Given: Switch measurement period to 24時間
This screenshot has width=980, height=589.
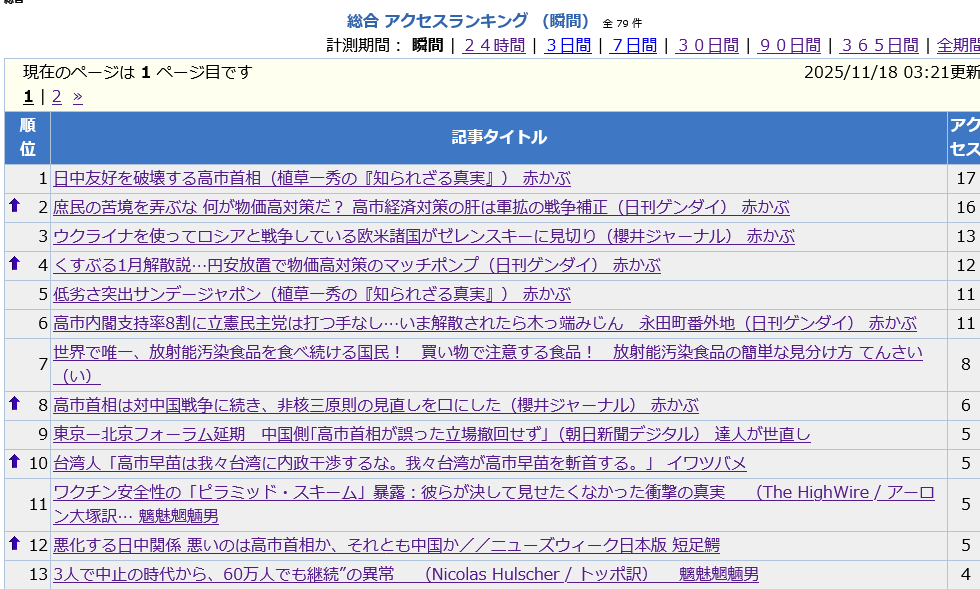Looking at the screenshot, I should click(x=494, y=45).
